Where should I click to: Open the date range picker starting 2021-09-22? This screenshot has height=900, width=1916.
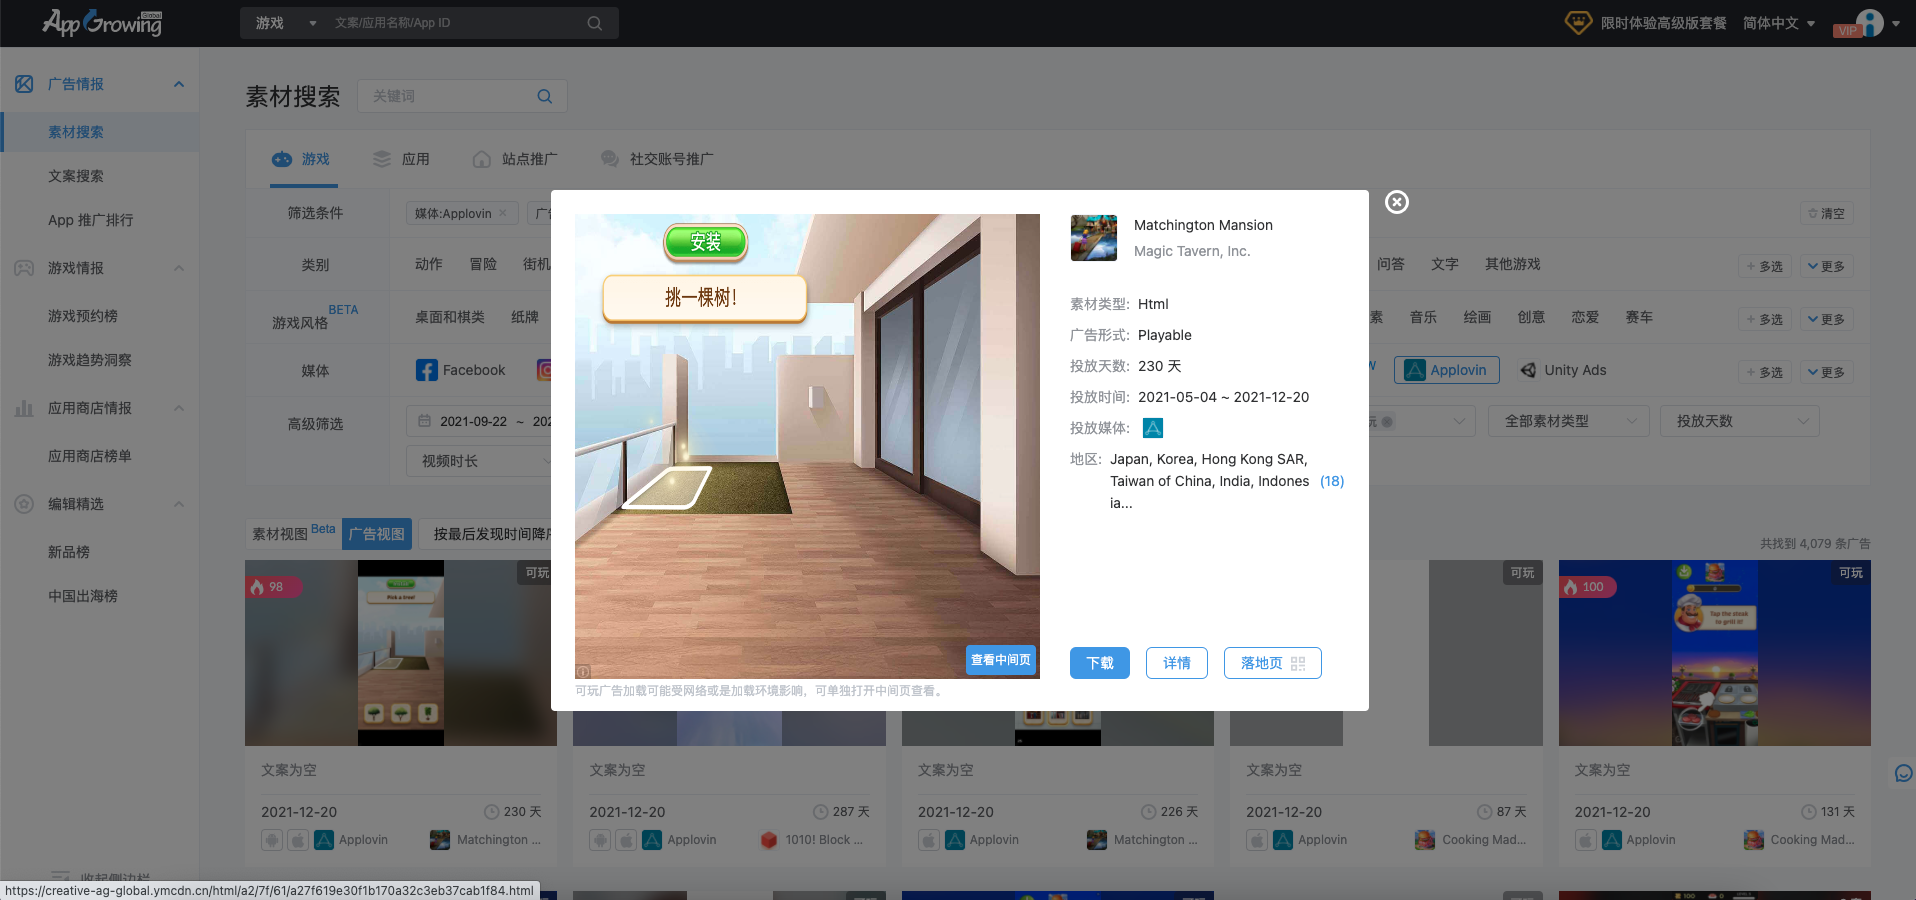(x=479, y=421)
